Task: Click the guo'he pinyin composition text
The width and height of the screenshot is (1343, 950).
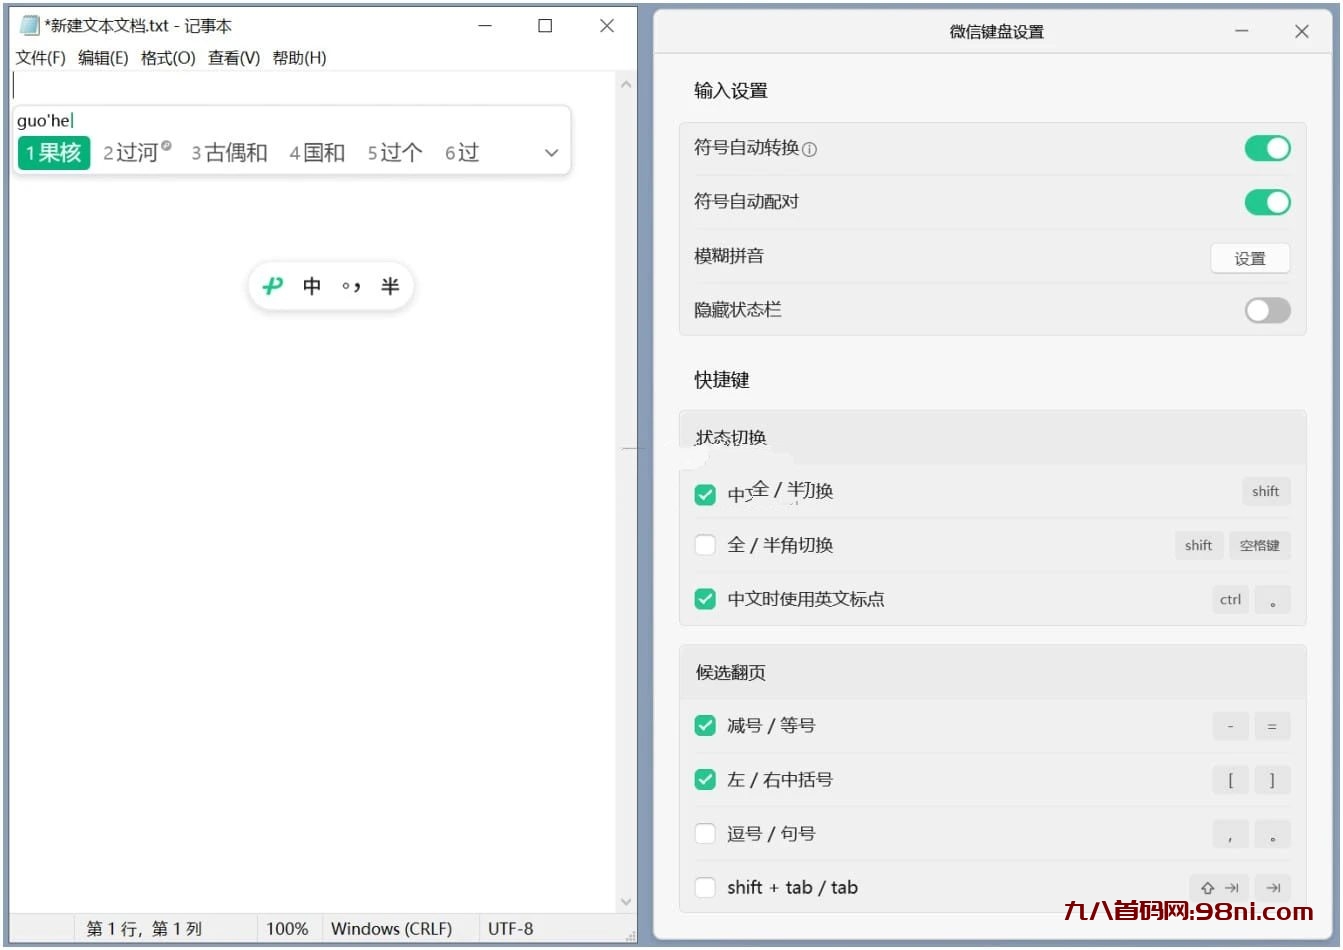Action: [x=44, y=121]
